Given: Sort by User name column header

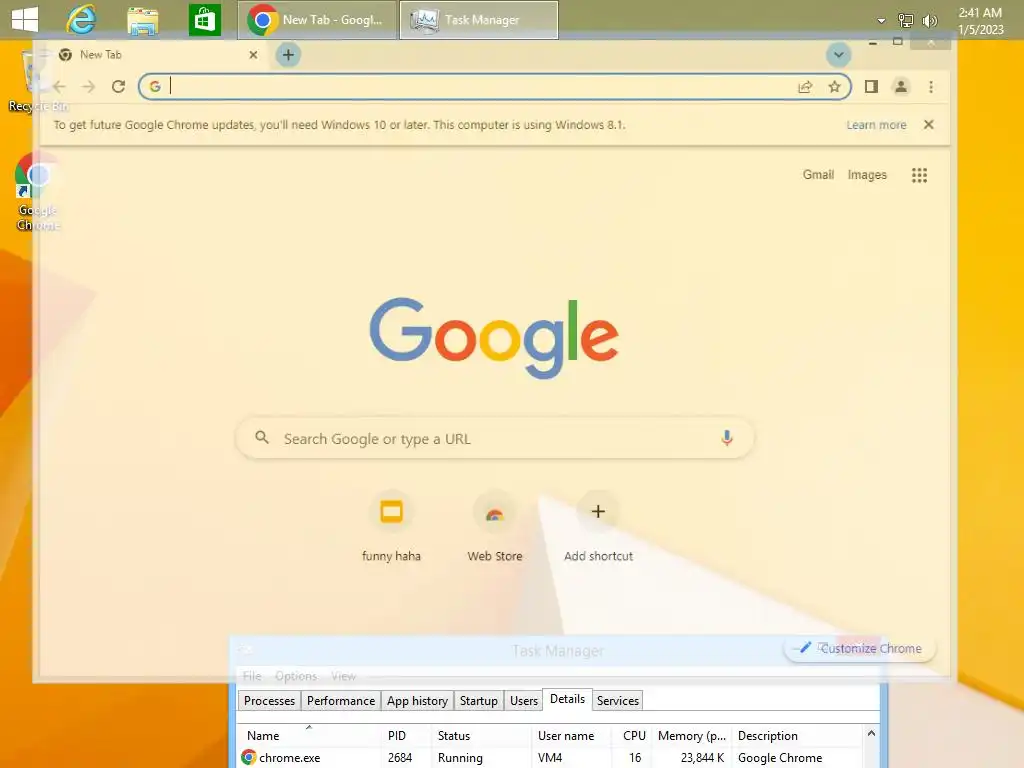Looking at the screenshot, I should tap(571, 735).
